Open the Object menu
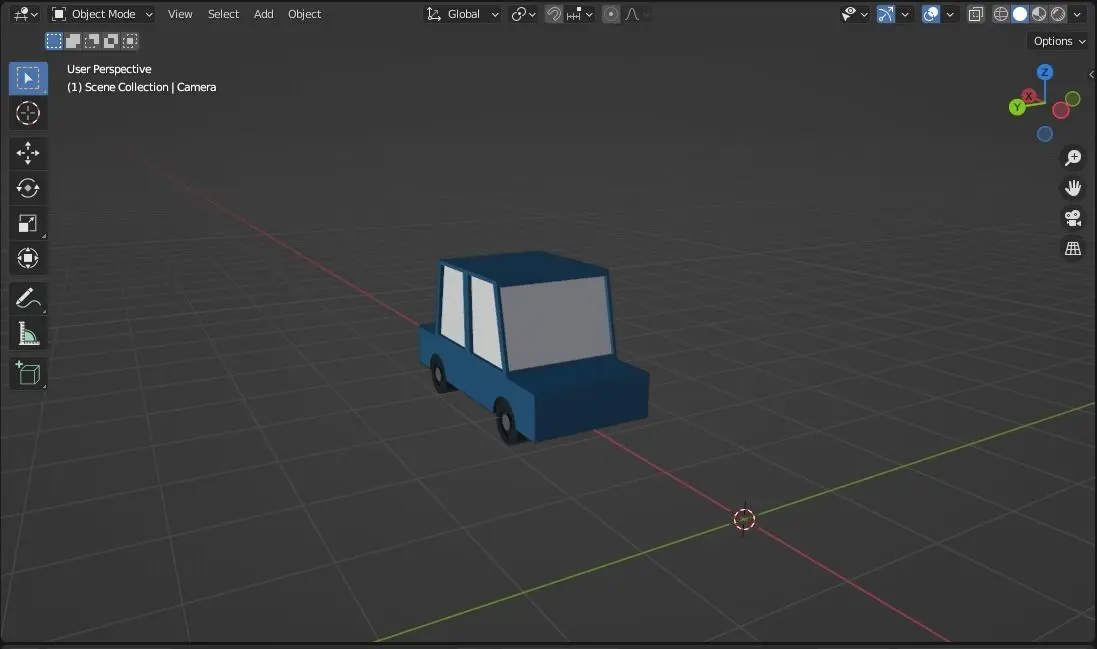1097x649 pixels. pyautogui.click(x=304, y=14)
